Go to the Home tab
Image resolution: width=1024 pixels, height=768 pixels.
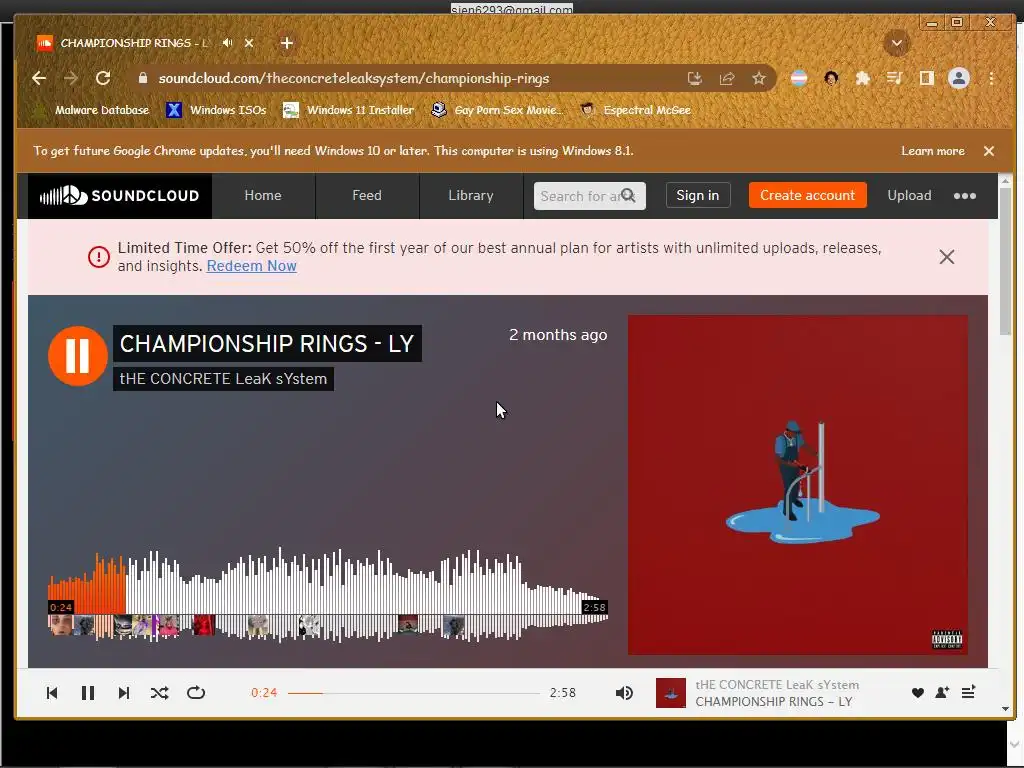point(263,196)
